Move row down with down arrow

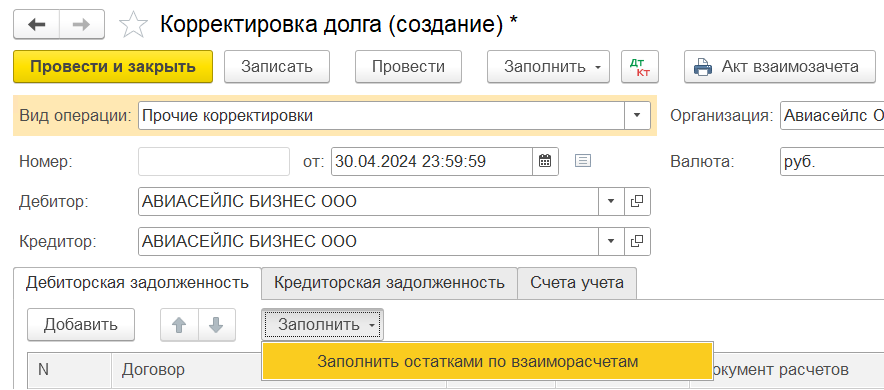click(216, 325)
